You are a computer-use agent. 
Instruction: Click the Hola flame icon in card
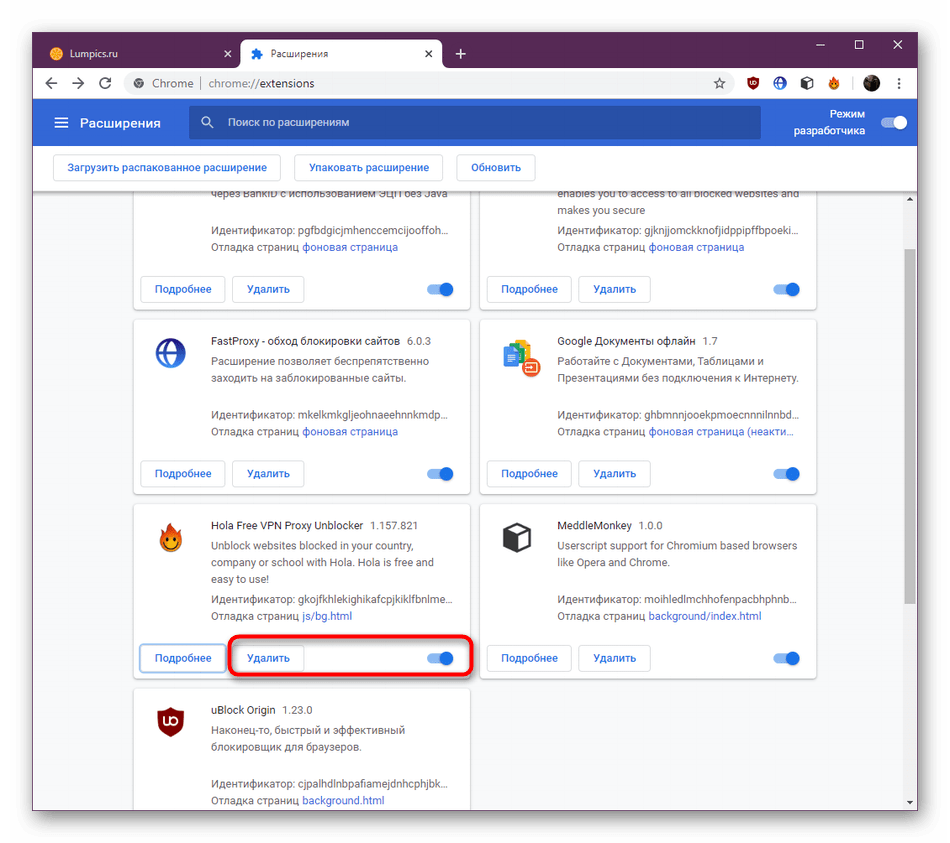click(x=171, y=537)
